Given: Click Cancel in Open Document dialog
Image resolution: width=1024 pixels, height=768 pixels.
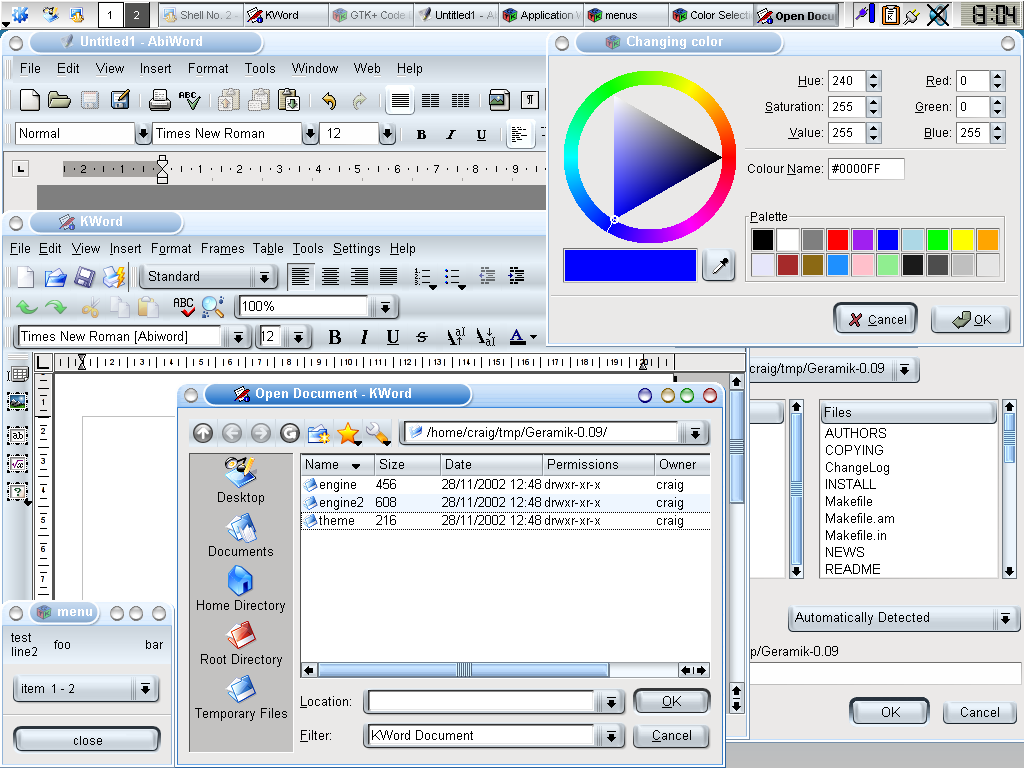Looking at the screenshot, I should [671, 736].
